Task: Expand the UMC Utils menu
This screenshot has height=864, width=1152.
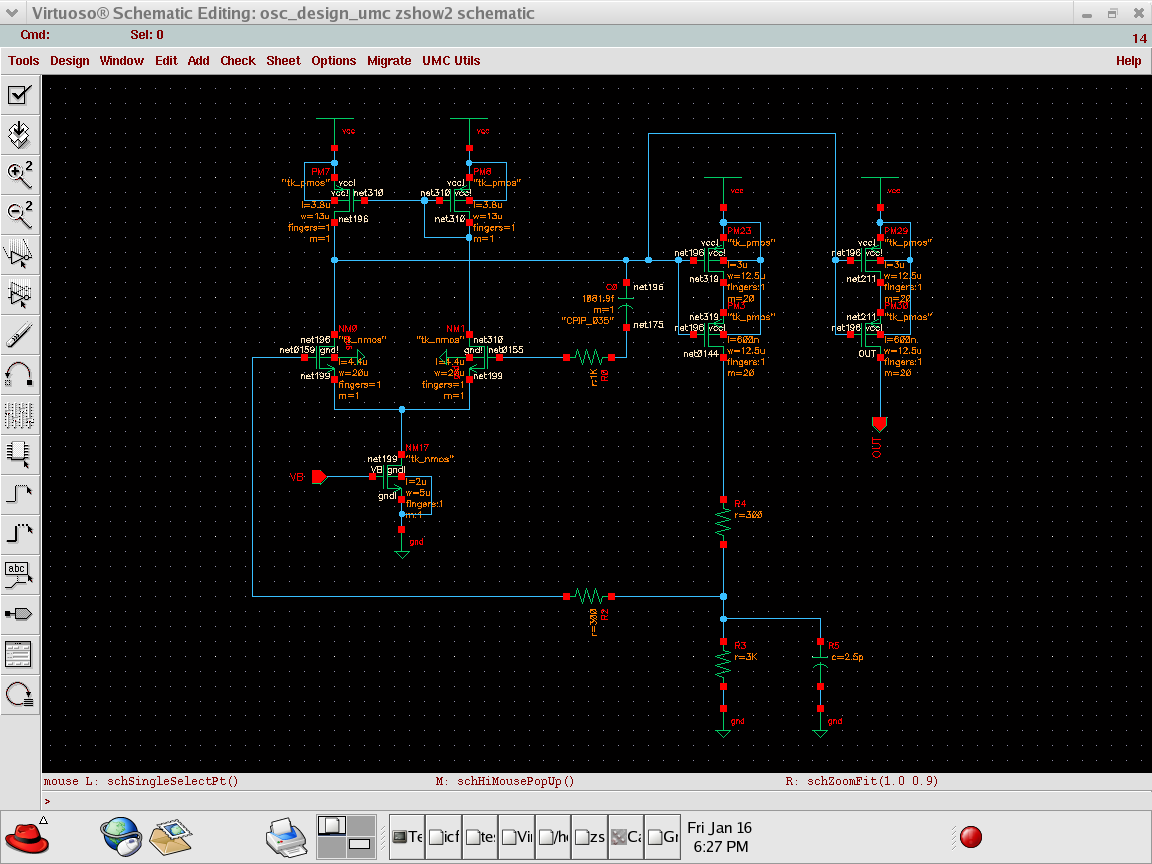Action: tap(451, 61)
